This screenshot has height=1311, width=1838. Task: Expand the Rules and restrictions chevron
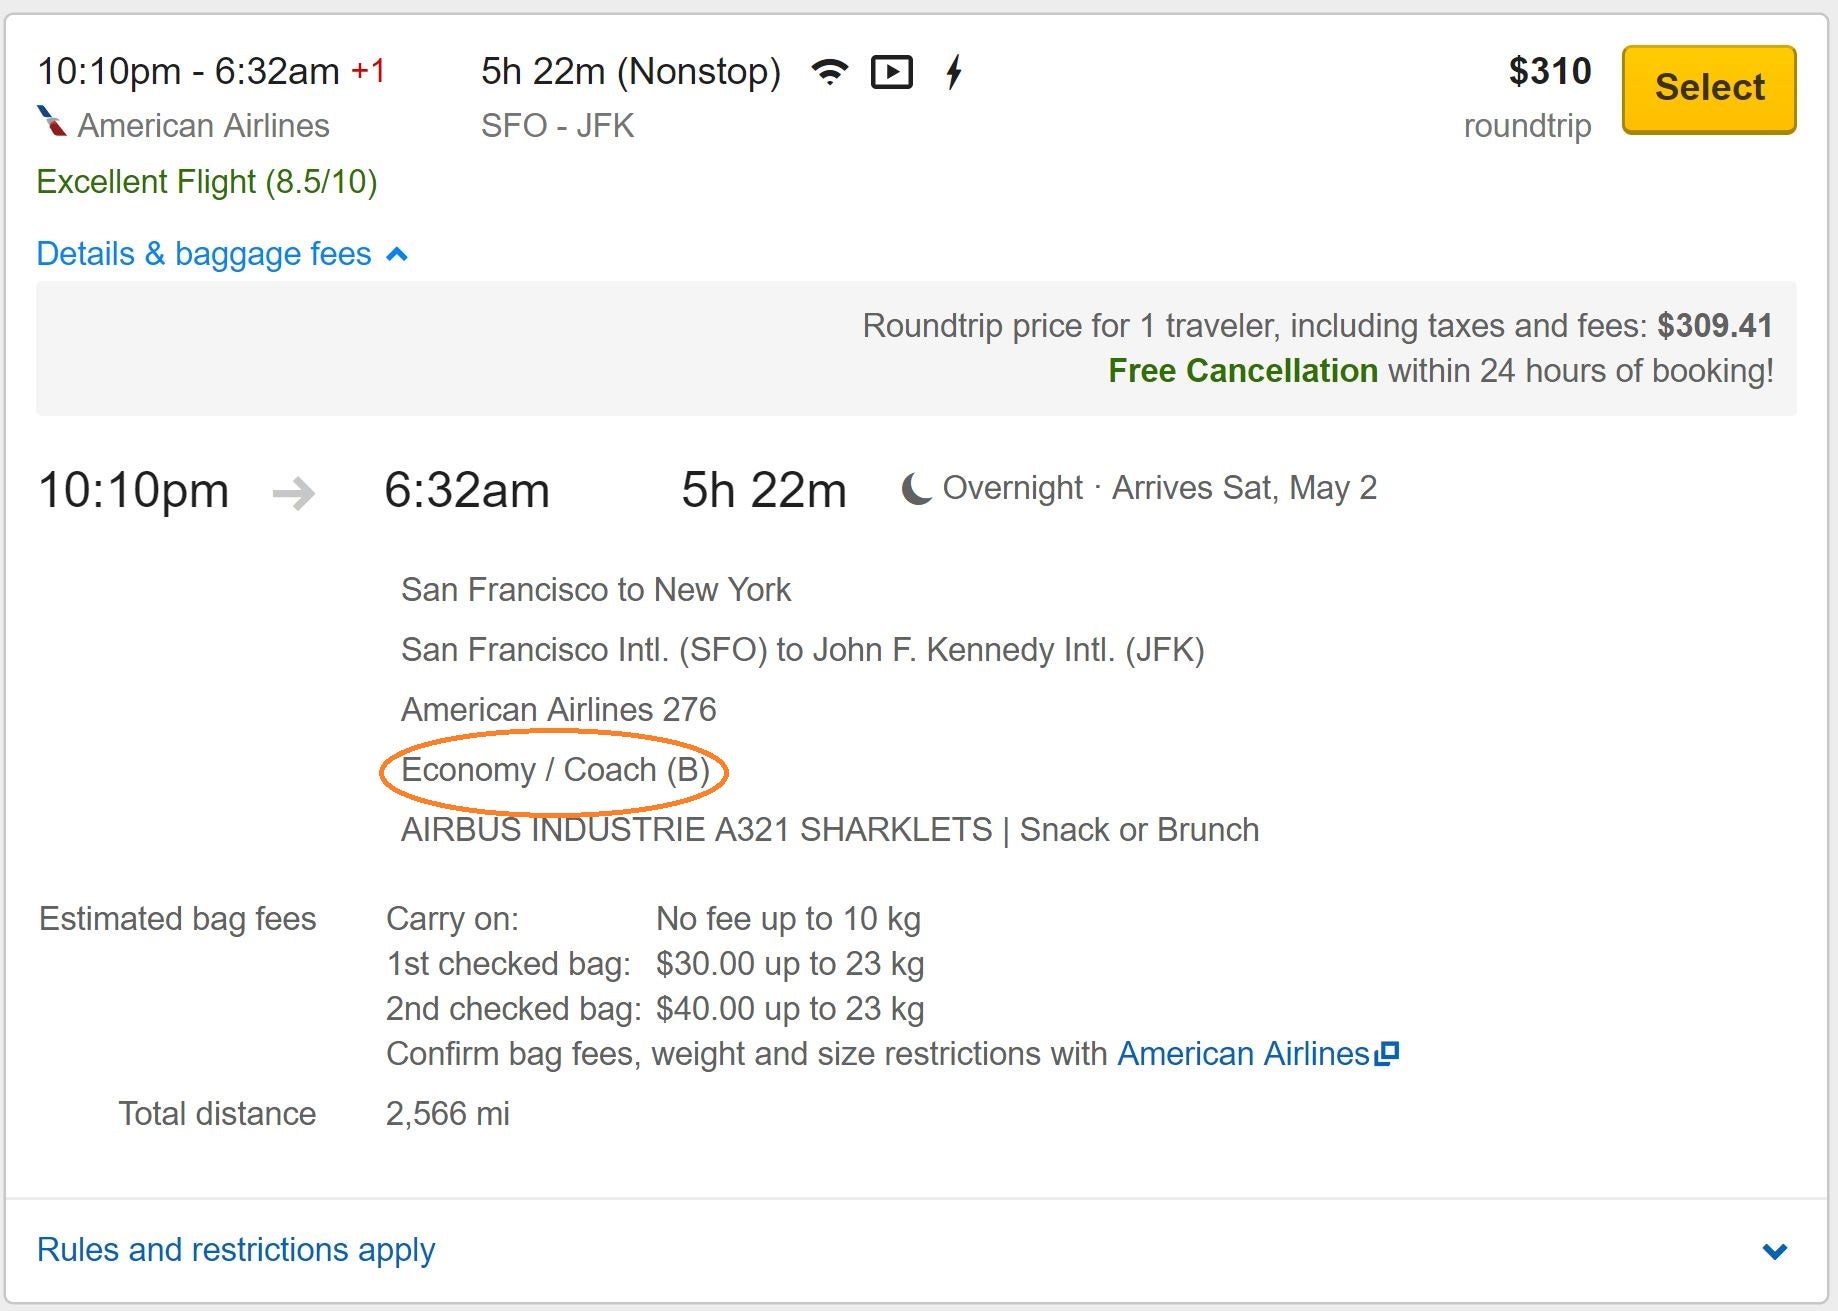point(1775,1251)
